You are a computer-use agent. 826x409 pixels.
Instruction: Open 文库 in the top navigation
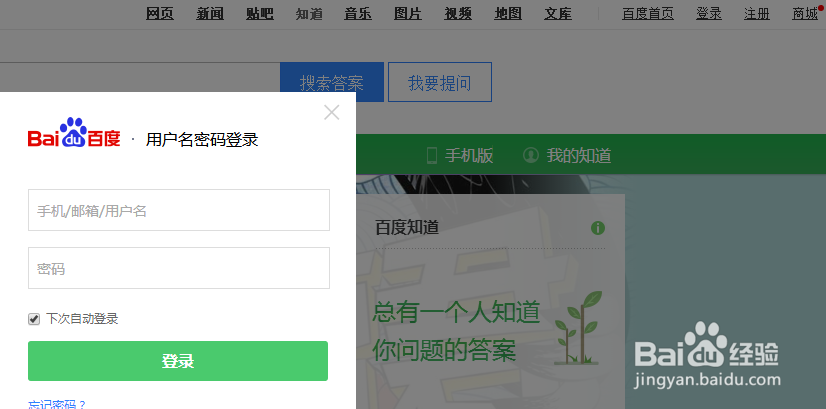[x=558, y=14]
